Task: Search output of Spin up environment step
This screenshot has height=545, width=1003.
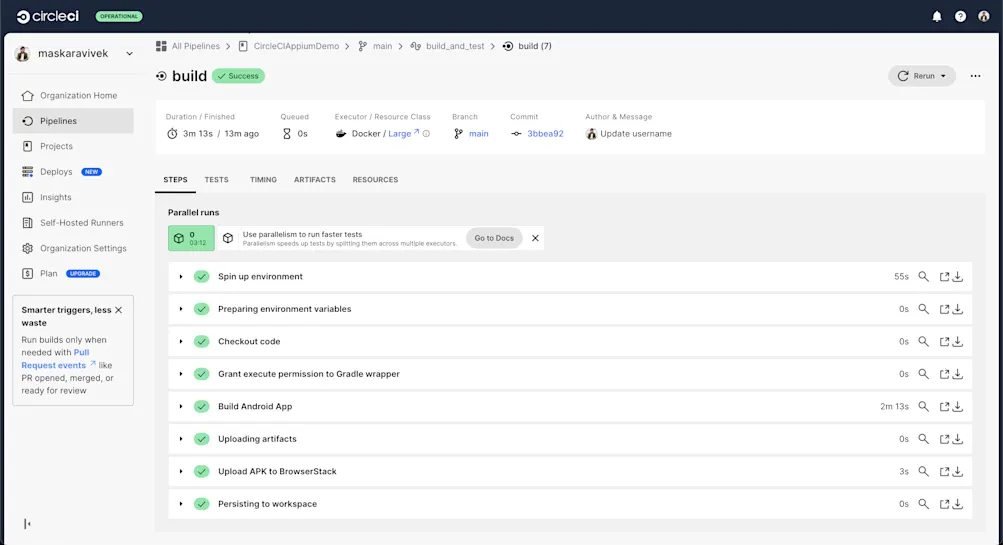Action: click(x=923, y=276)
